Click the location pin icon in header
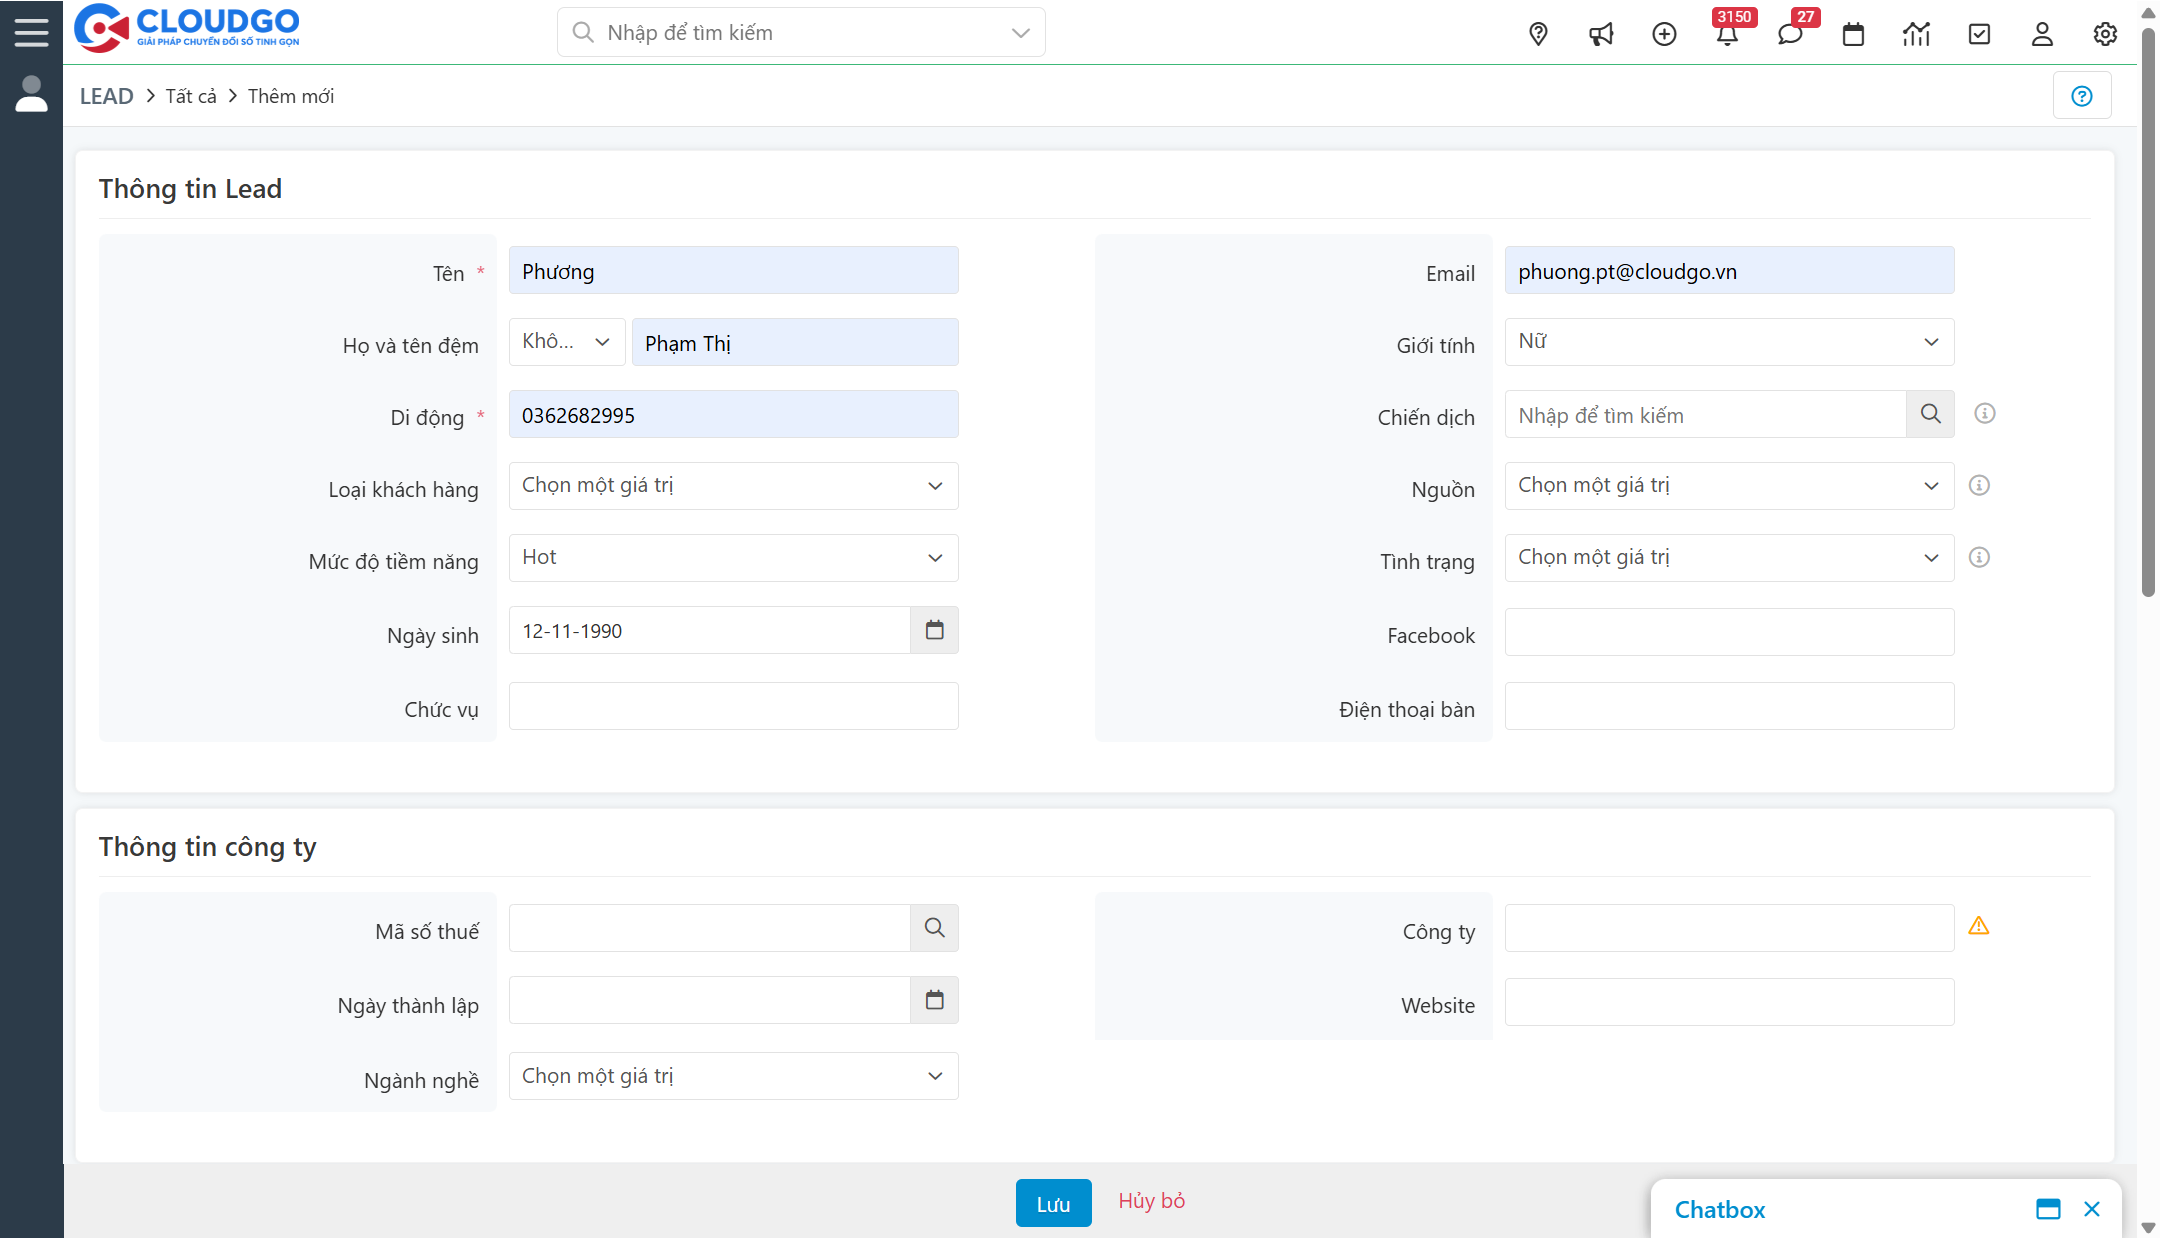Screen dimensions: 2160x1238 pyautogui.click(x=1538, y=34)
